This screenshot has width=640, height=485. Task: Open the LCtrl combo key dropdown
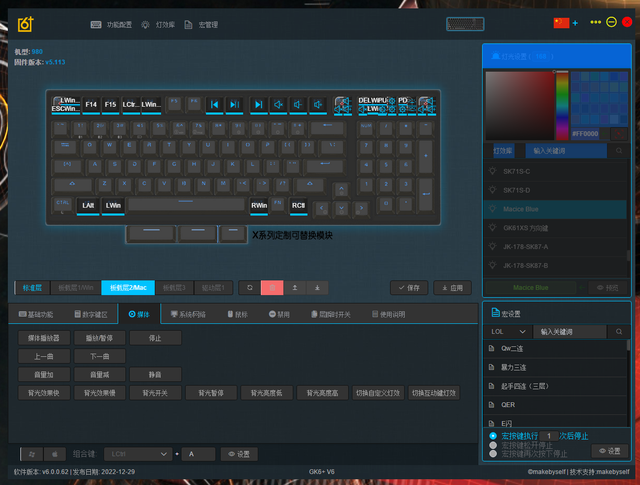(x=137, y=454)
